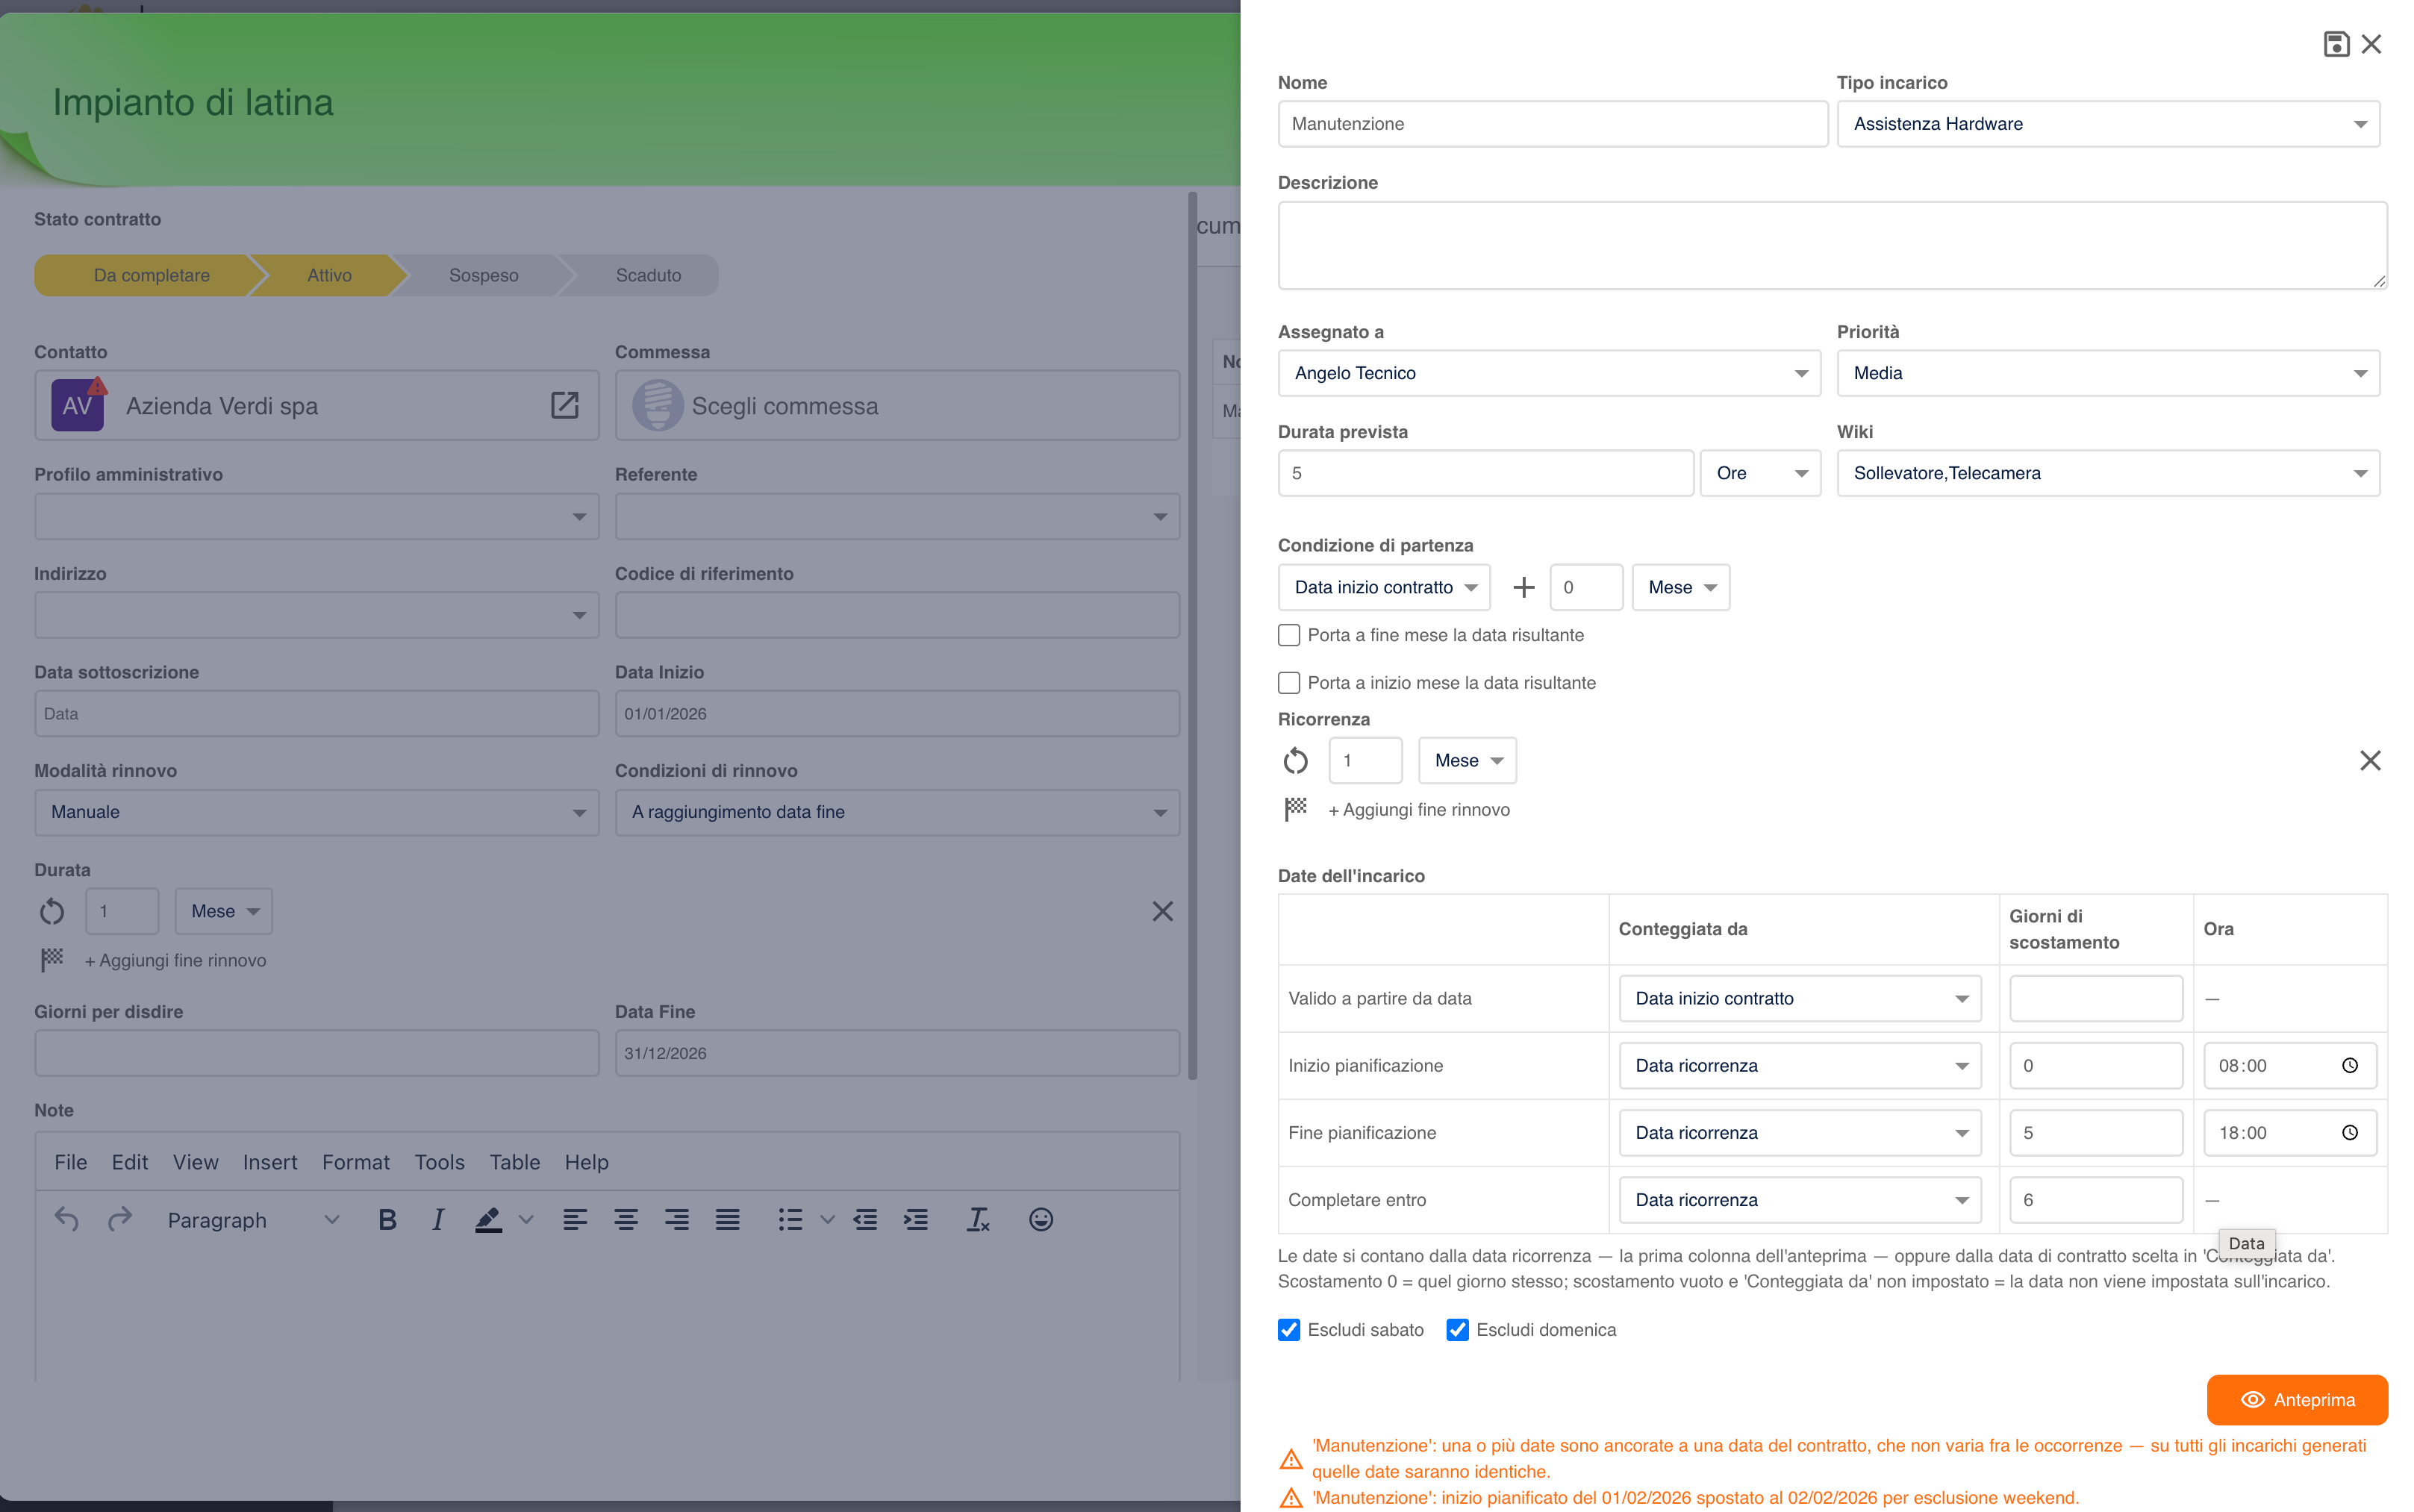Remove the contract Durata with the X
2414x1512 pixels.
coord(1162,911)
